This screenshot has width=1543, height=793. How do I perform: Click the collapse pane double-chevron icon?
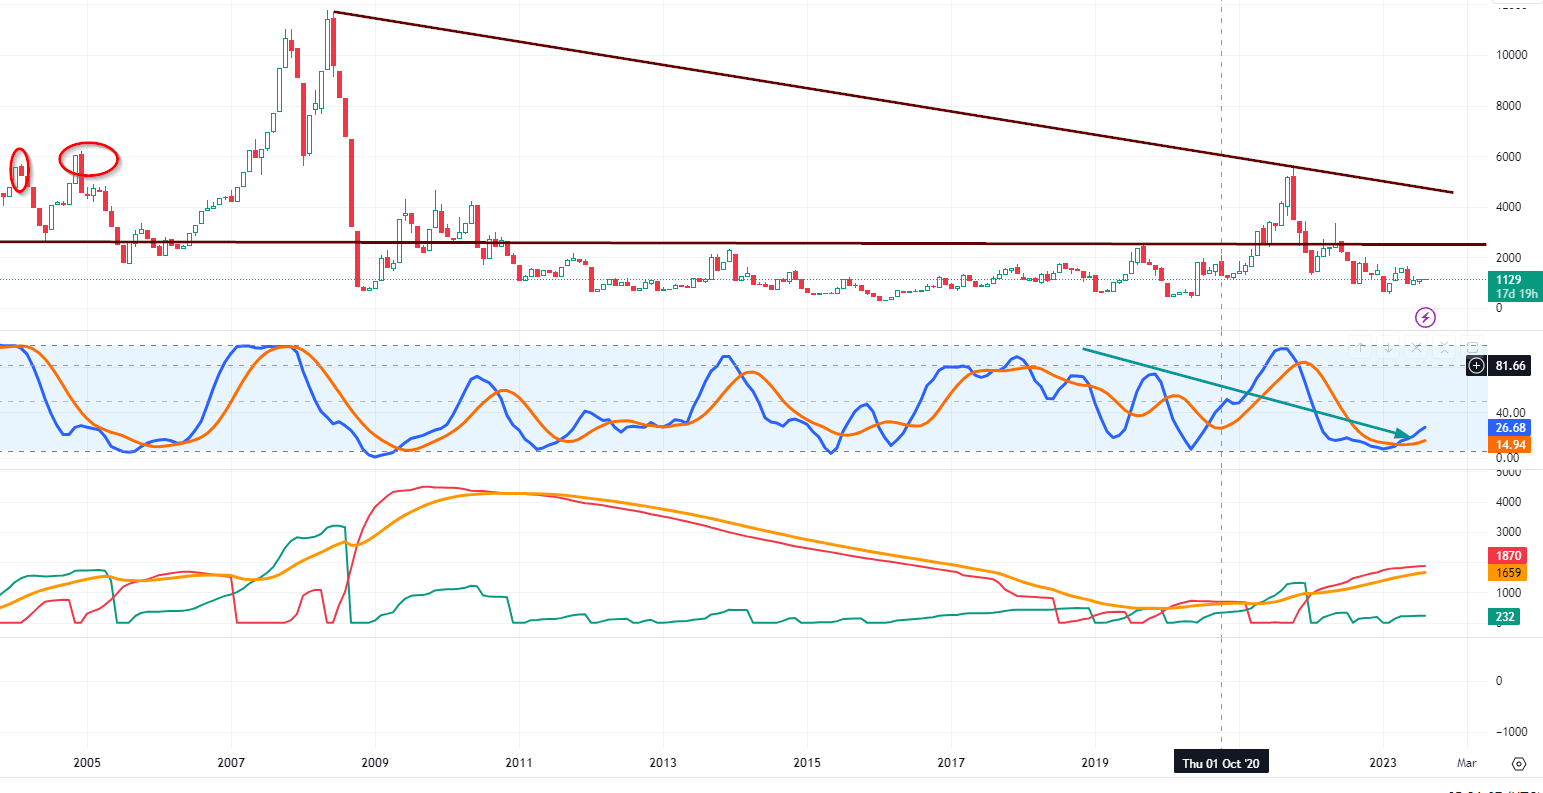1444,347
